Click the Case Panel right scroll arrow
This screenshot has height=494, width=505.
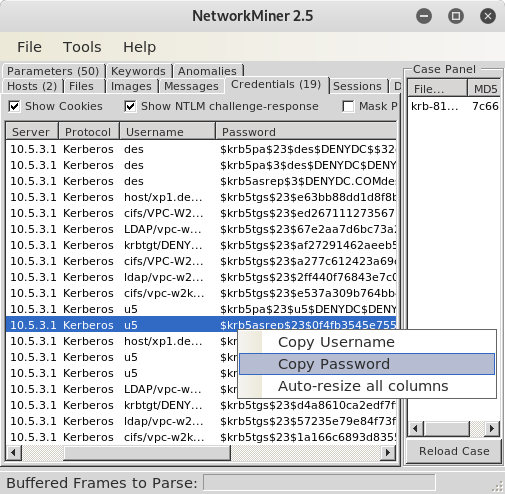coord(492,428)
